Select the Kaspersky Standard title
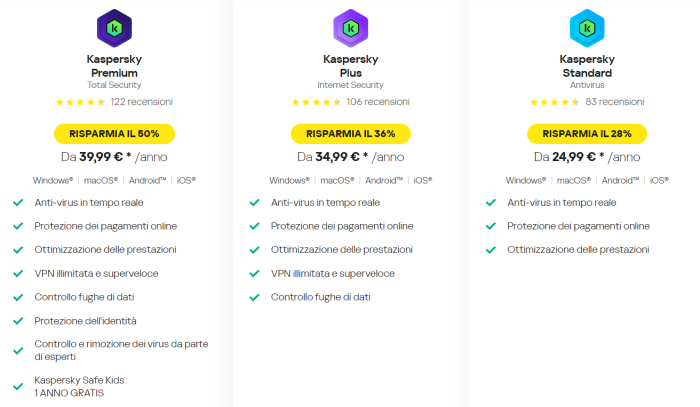 click(586, 66)
